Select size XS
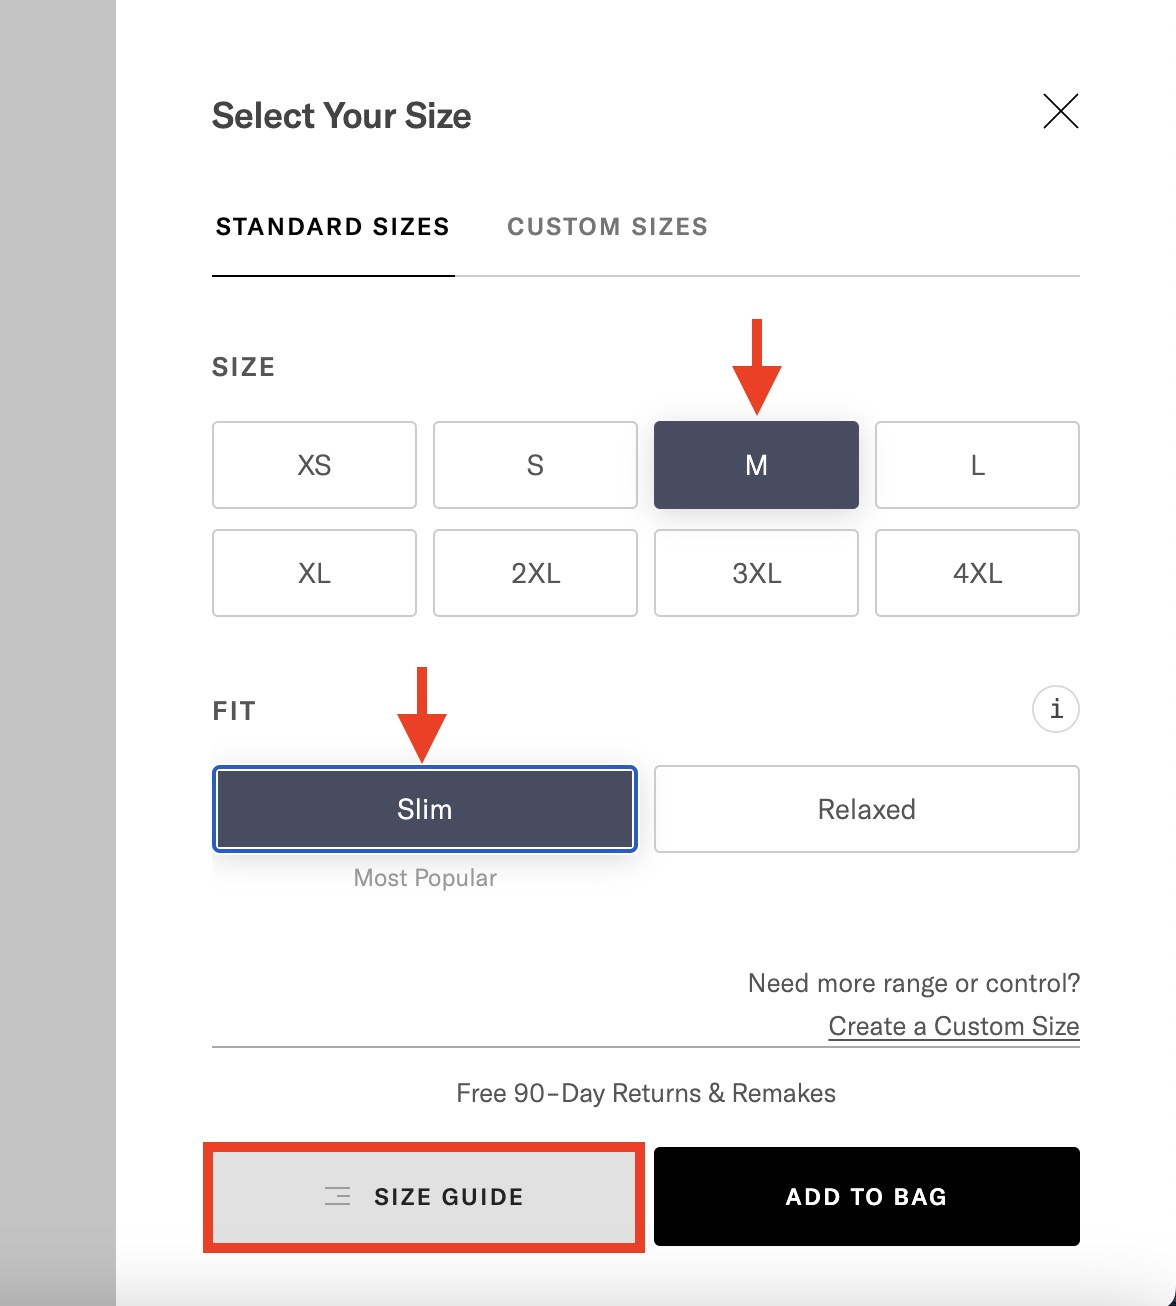Viewport: 1176px width, 1306px height. tap(314, 465)
